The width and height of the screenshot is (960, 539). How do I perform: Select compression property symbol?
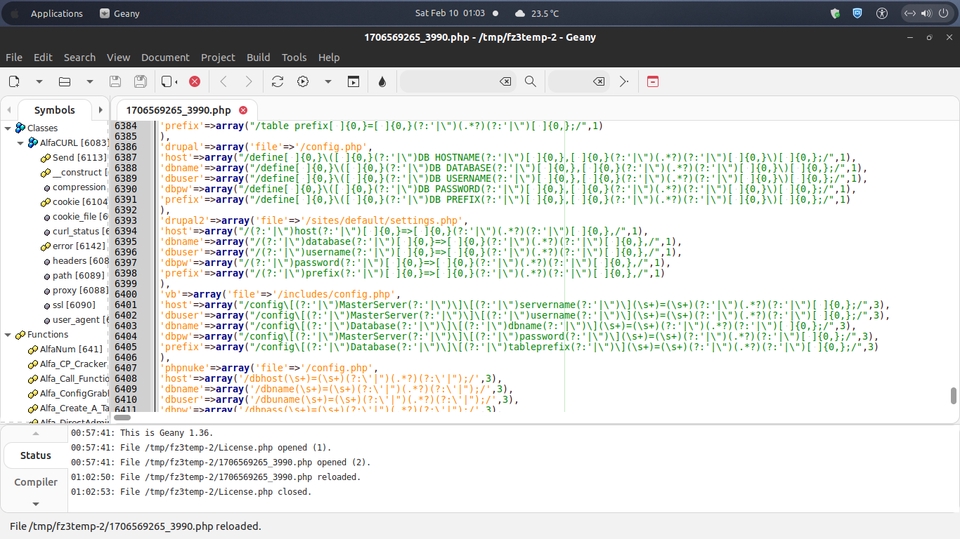click(x=79, y=187)
